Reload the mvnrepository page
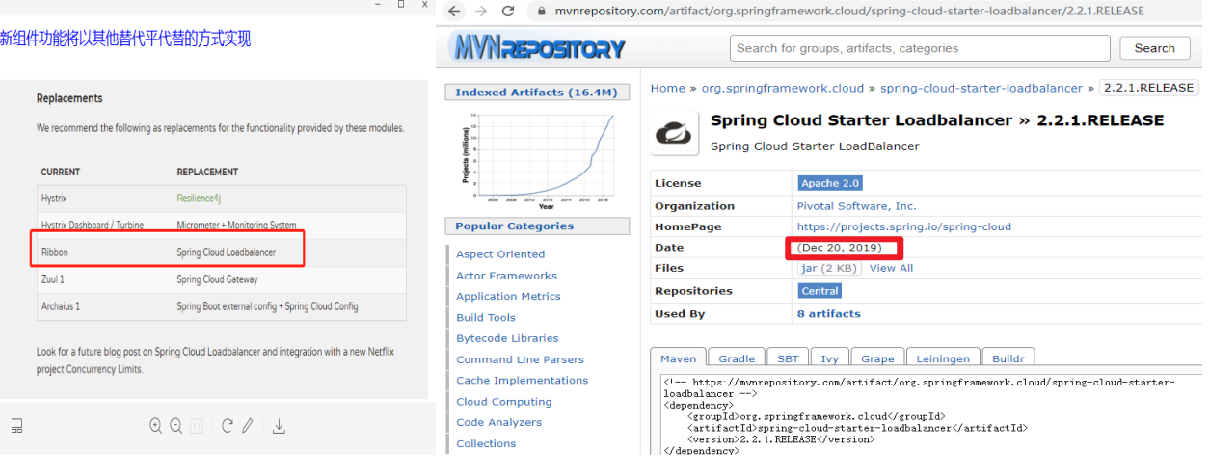Viewport: 1215px width, 472px height. 508,11
